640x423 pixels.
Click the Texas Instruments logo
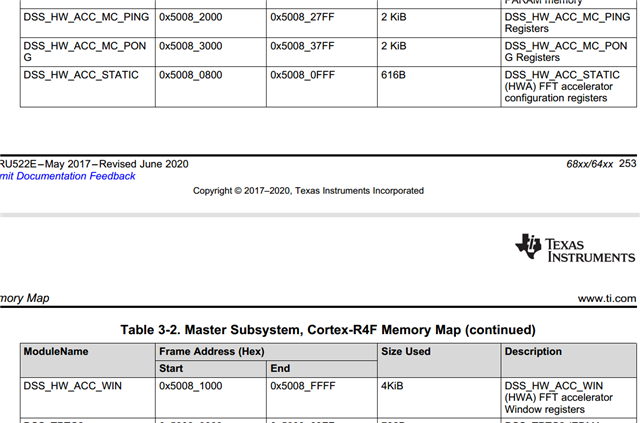pos(575,248)
